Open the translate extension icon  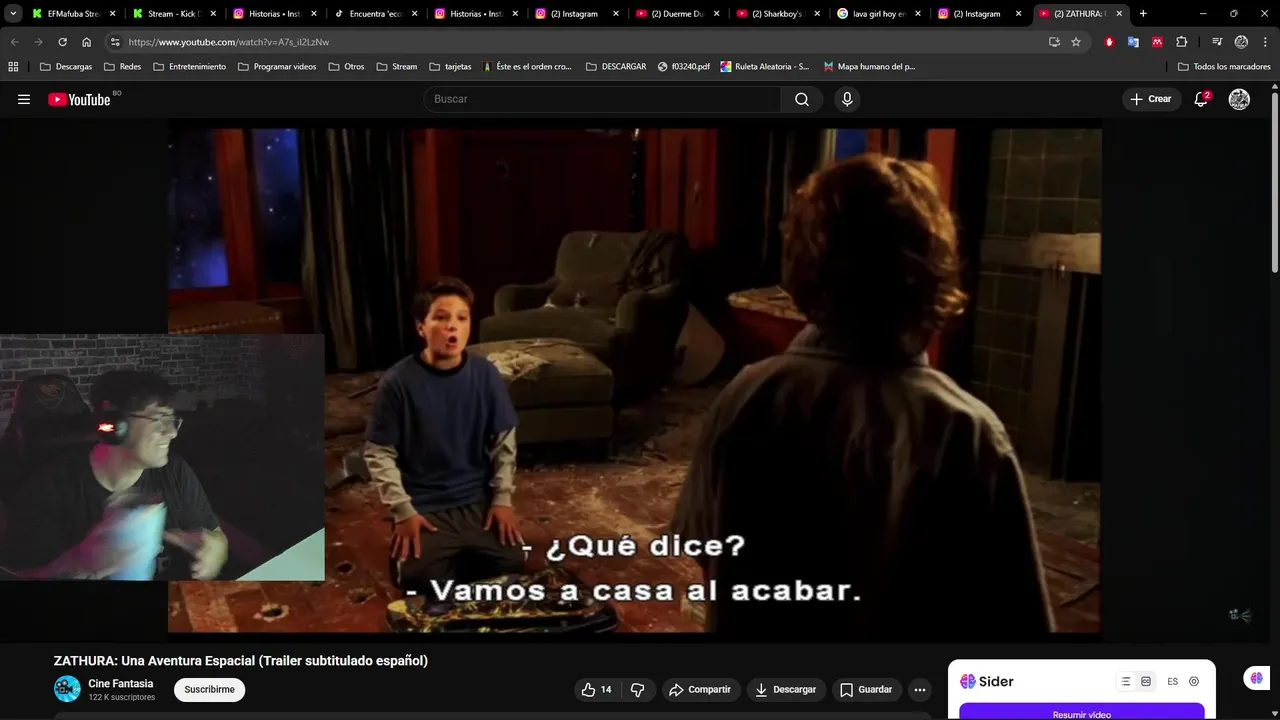click(x=1133, y=42)
